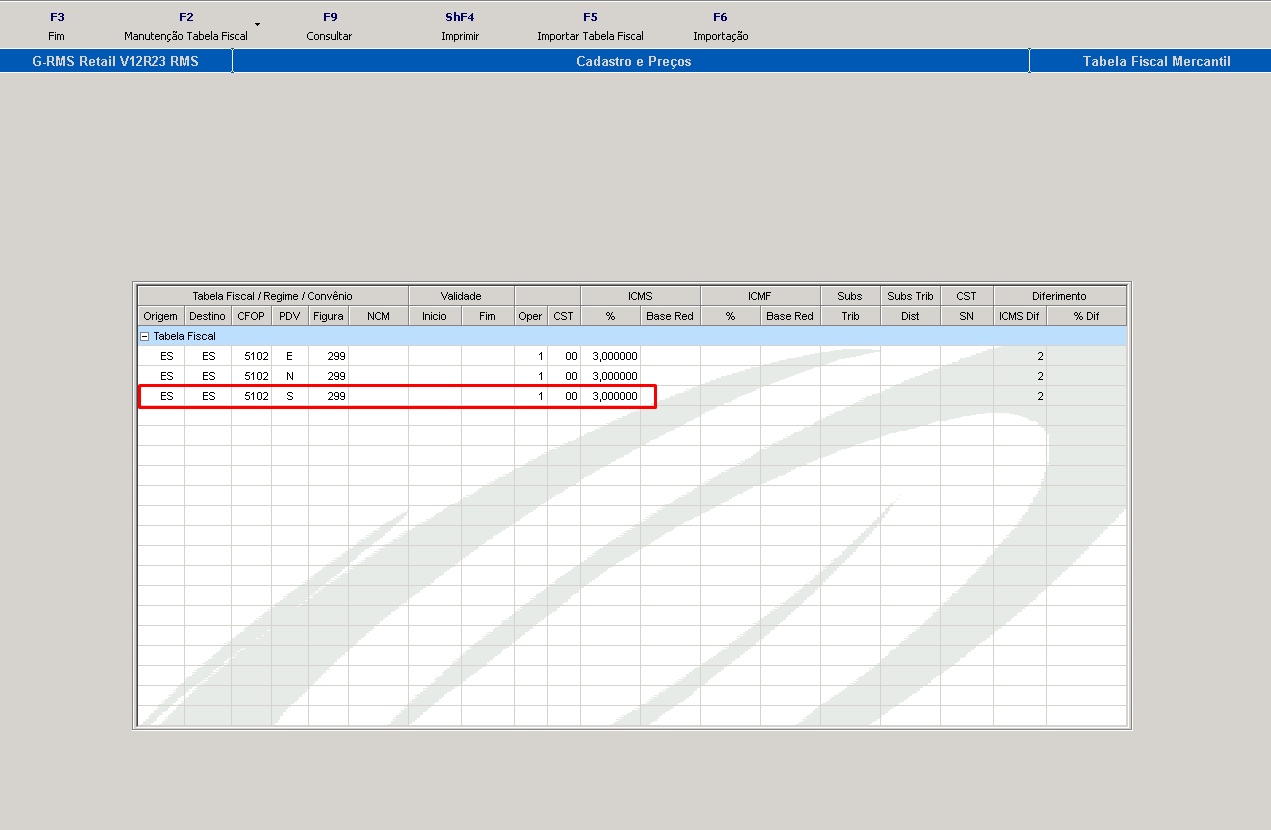Viewport: 1271px width, 830px height.
Task: Click the CFOP column header
Action: (x=251, y=316)
